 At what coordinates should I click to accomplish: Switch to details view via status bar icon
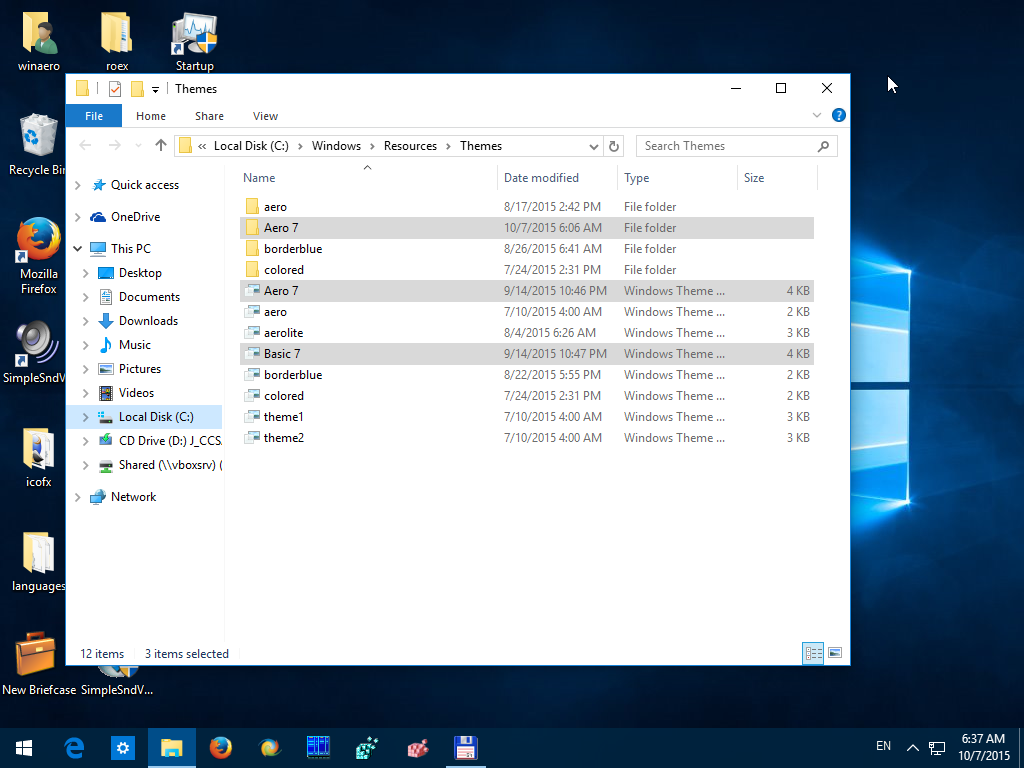tap(812, 653)
